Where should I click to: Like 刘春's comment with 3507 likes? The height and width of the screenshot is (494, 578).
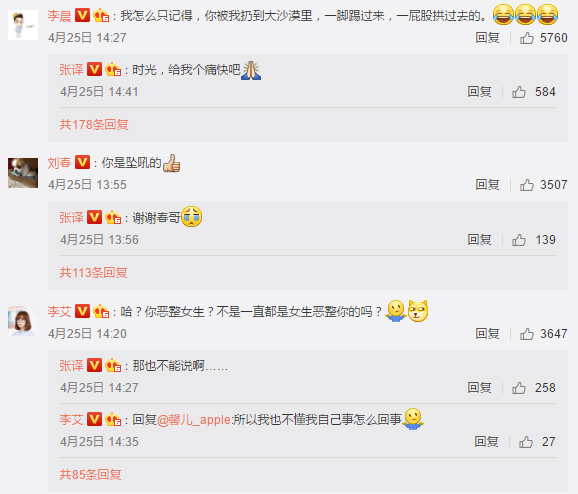pos(527,185)
